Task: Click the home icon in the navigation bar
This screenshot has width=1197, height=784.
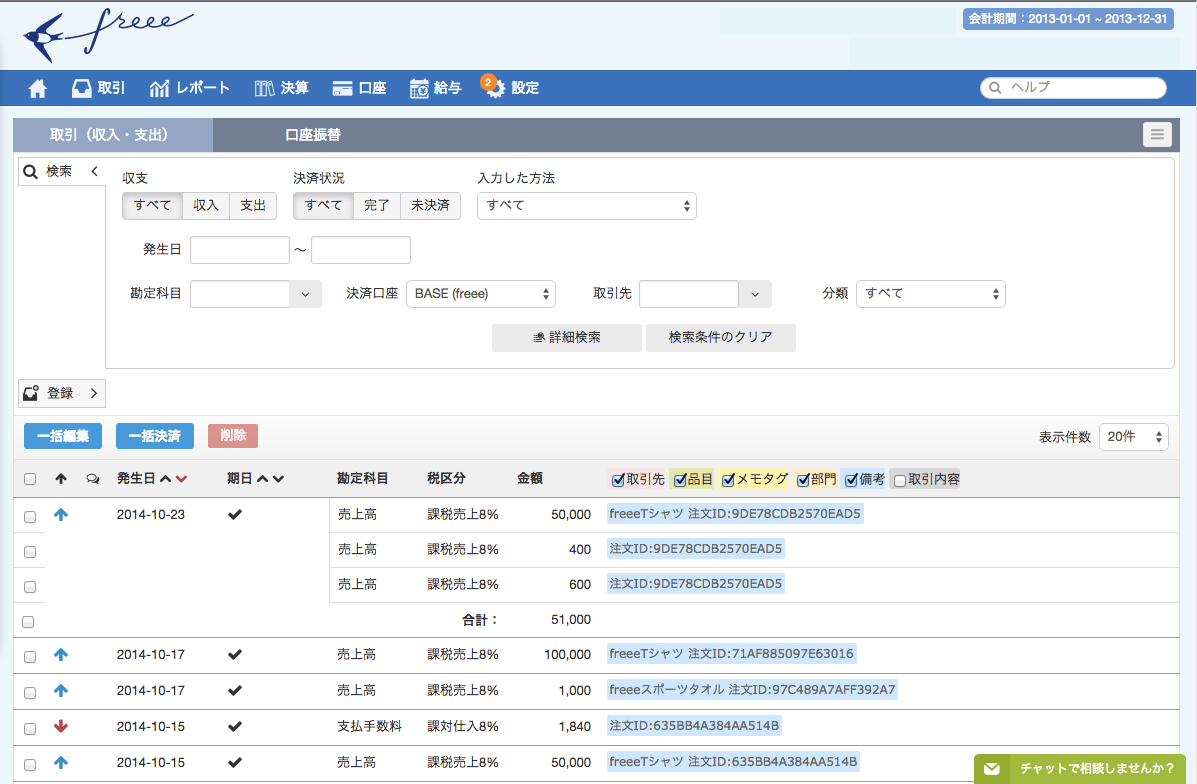Action: click(x=37, y=88)
